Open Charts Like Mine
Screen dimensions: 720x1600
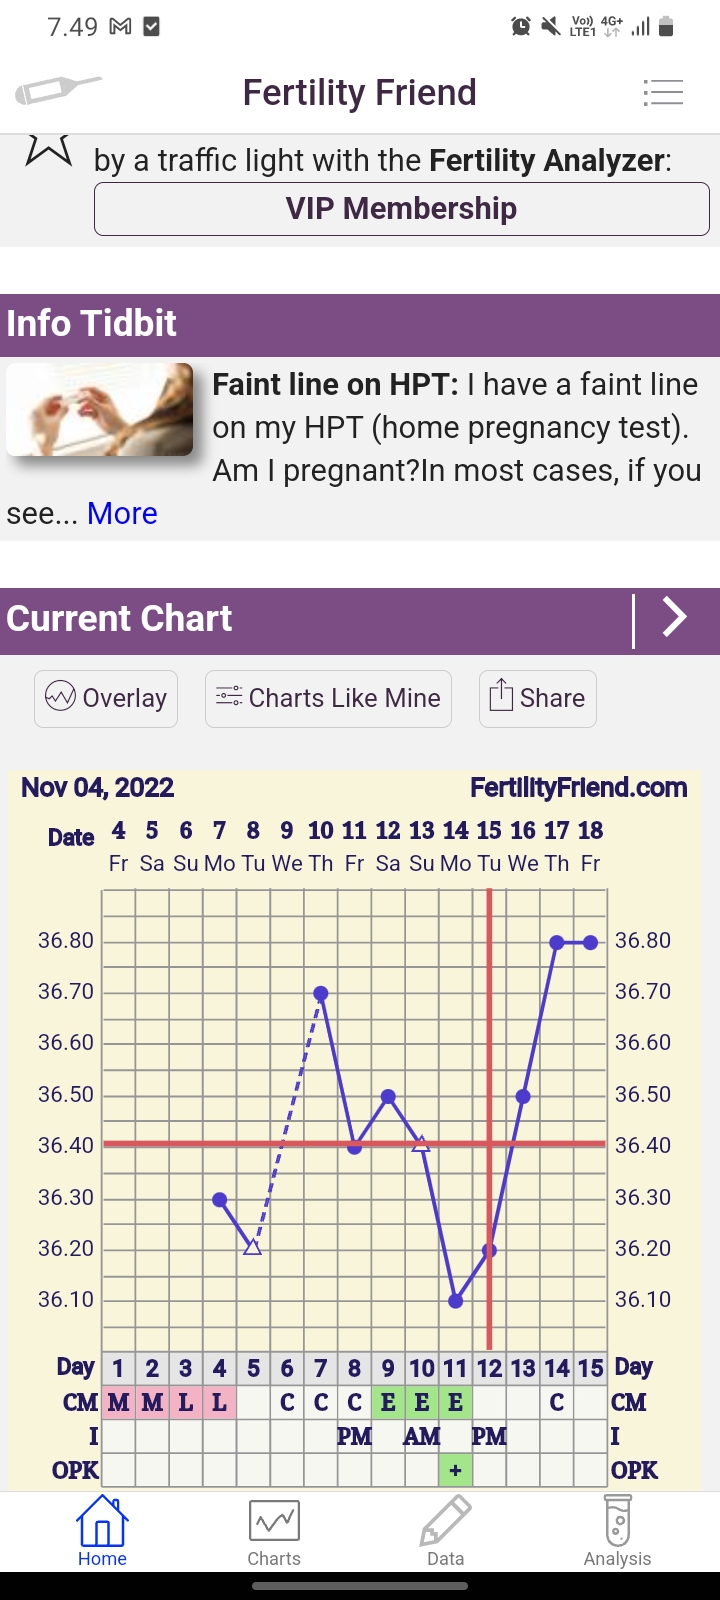(x=328, y=698)
